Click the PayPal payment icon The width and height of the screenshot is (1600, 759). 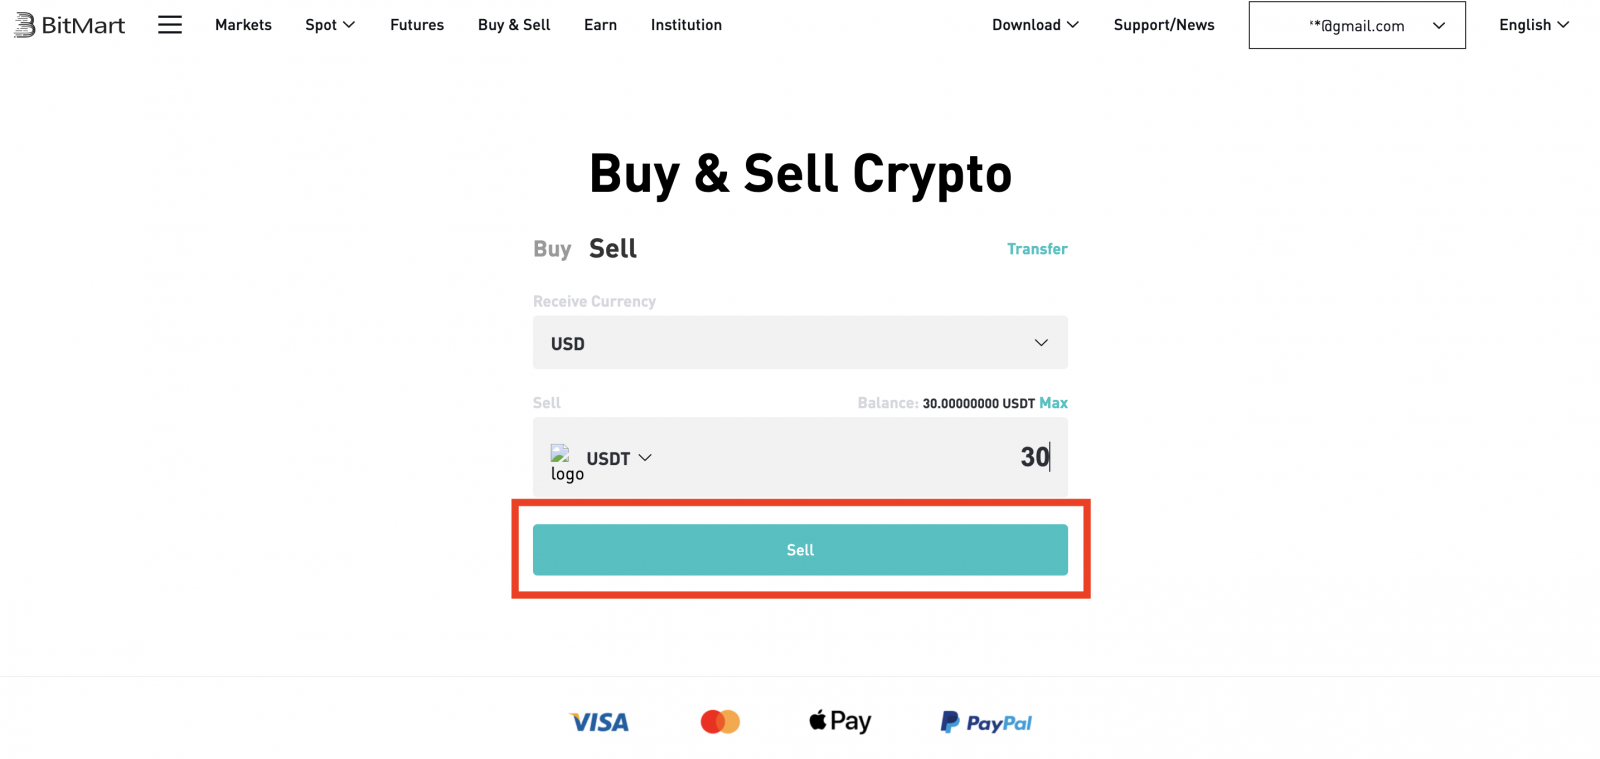point(984,721)
